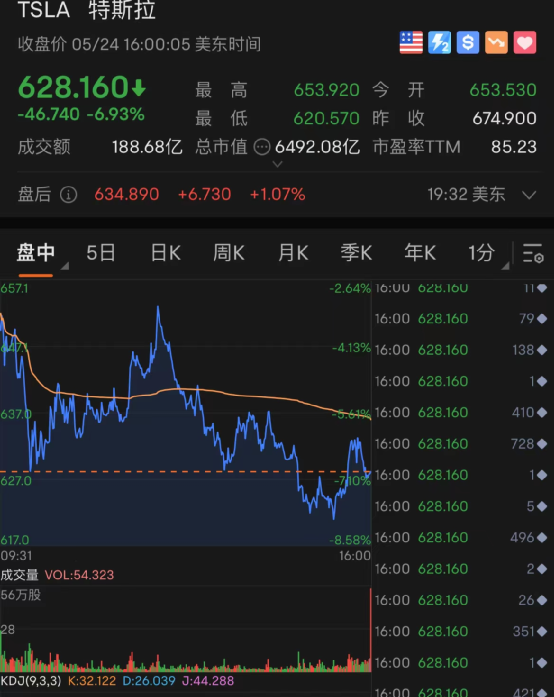Tap the 总市值 value 6492.08亿

[317, 147]
